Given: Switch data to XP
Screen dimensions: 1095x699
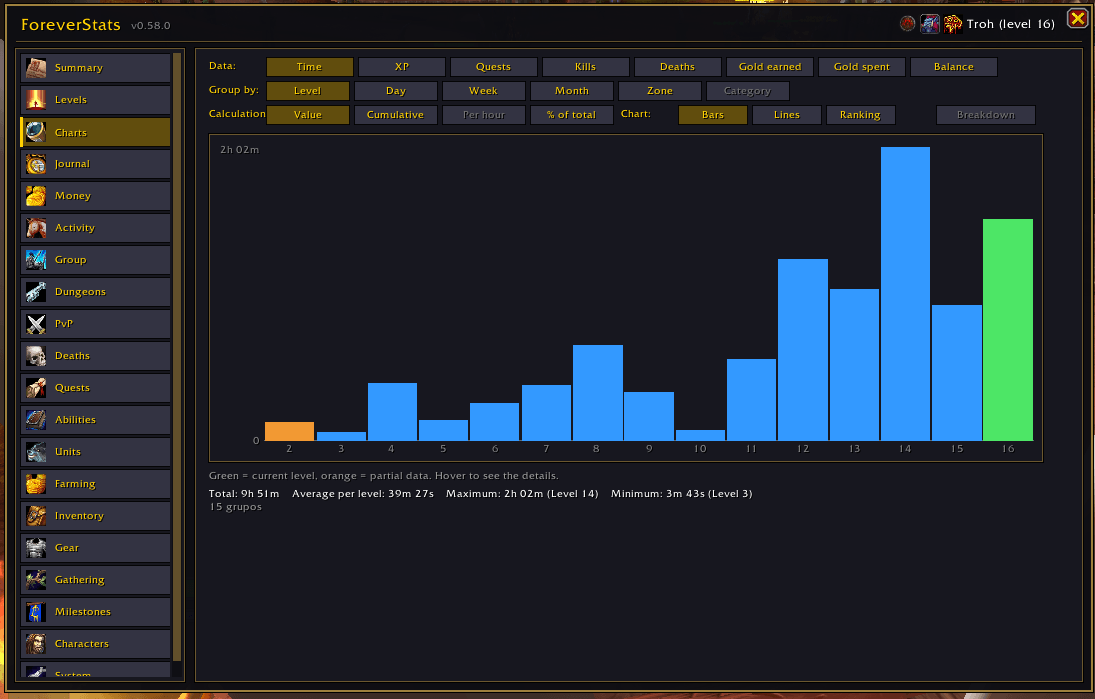Looking at the screenshot, I should pyautogui.click(x=402, y=67).
